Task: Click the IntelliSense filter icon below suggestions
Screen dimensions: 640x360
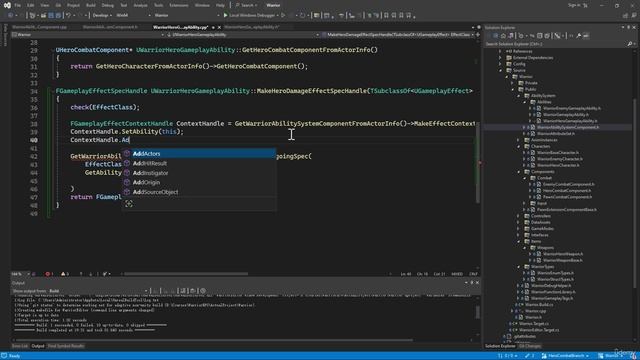Action: (129, 204)
